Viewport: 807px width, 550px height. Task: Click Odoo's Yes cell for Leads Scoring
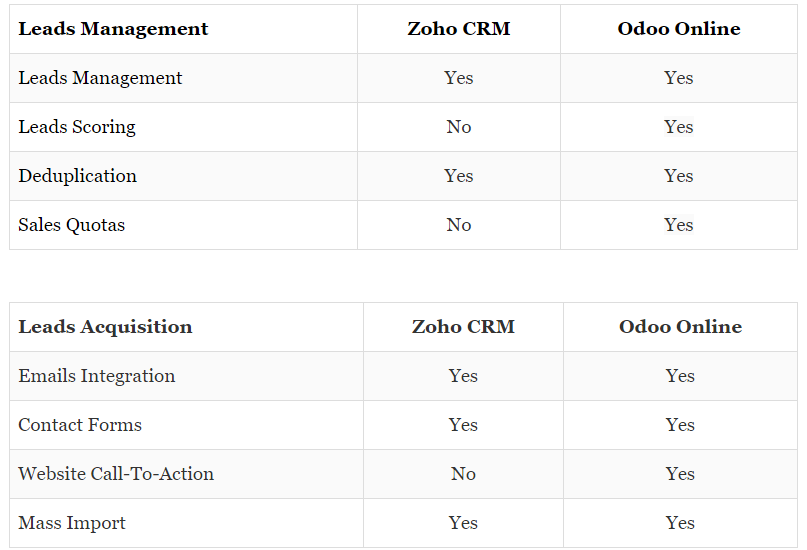tap(679, 127)
